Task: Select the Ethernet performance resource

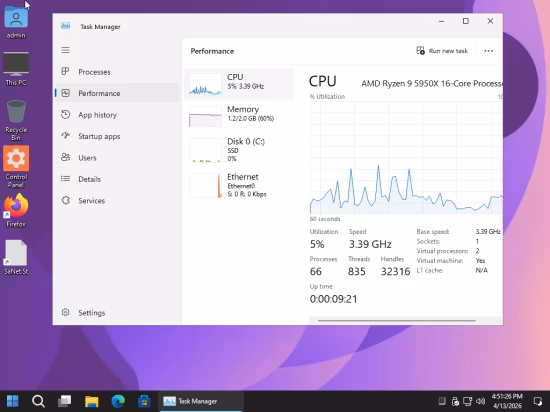Action: coord(239,185)
